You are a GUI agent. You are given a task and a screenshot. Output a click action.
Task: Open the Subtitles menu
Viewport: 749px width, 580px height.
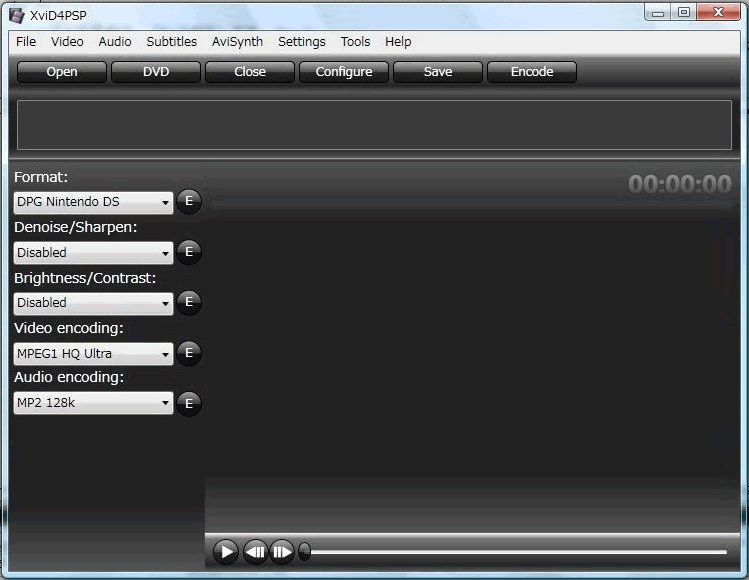point(171,42)
